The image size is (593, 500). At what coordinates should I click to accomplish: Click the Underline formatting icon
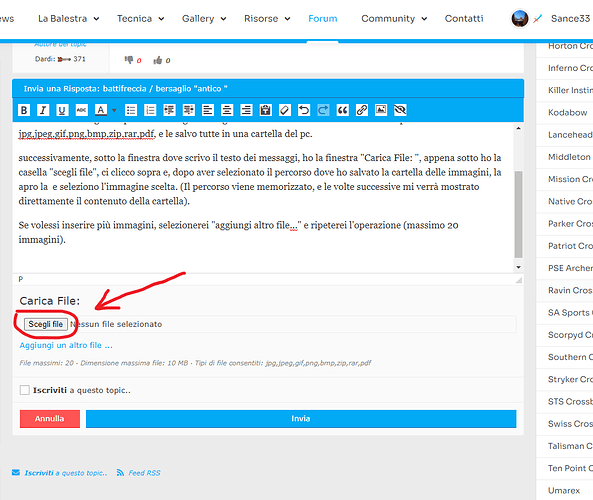click(x=62, y=110)
